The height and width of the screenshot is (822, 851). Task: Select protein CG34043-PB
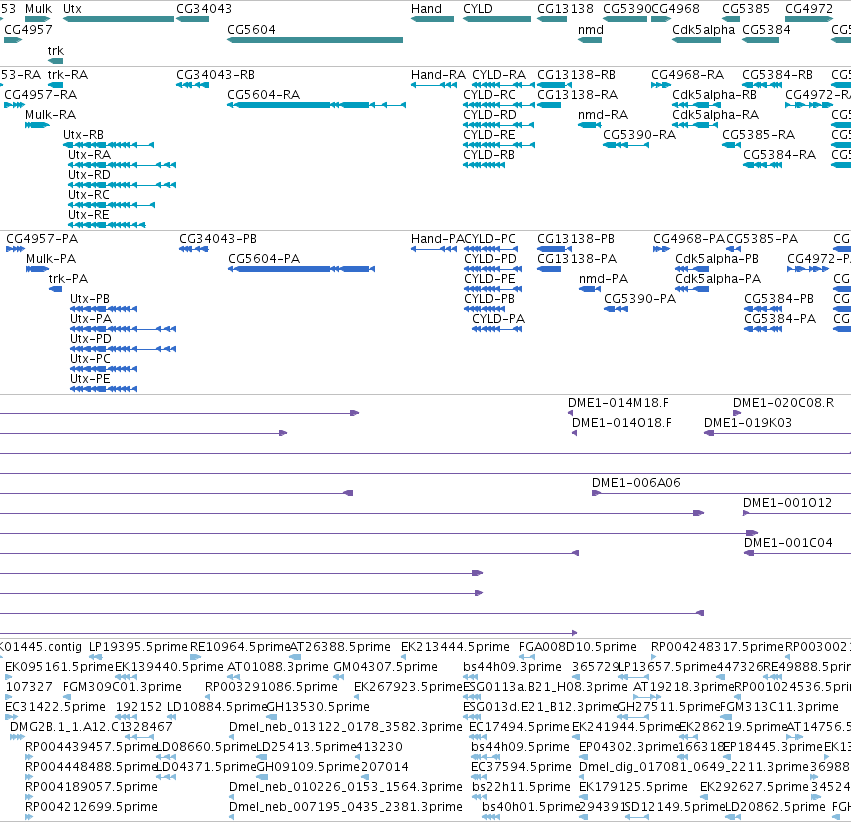(x=194, y=249)
